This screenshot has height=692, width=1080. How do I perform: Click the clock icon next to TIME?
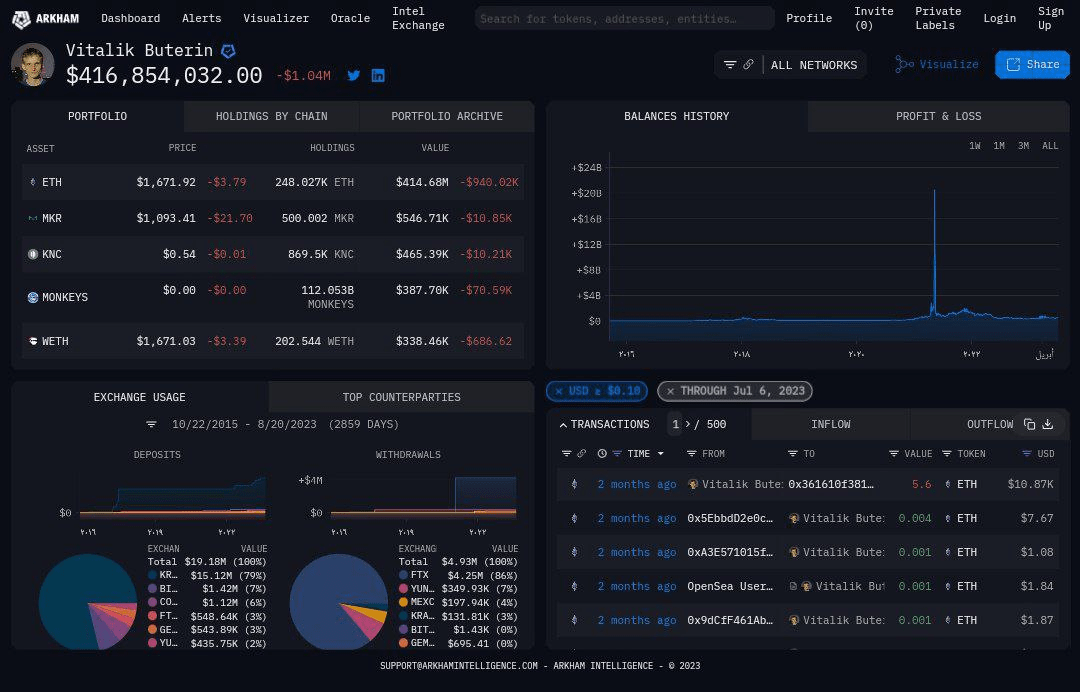click(602, 454)
